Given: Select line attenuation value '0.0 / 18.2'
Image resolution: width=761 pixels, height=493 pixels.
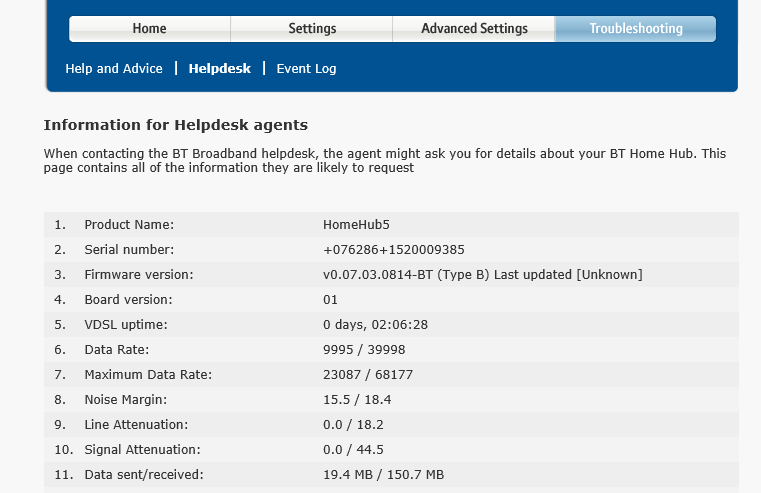Looking at the screenshot, I should pyautogui.click(x=353, y=425).
